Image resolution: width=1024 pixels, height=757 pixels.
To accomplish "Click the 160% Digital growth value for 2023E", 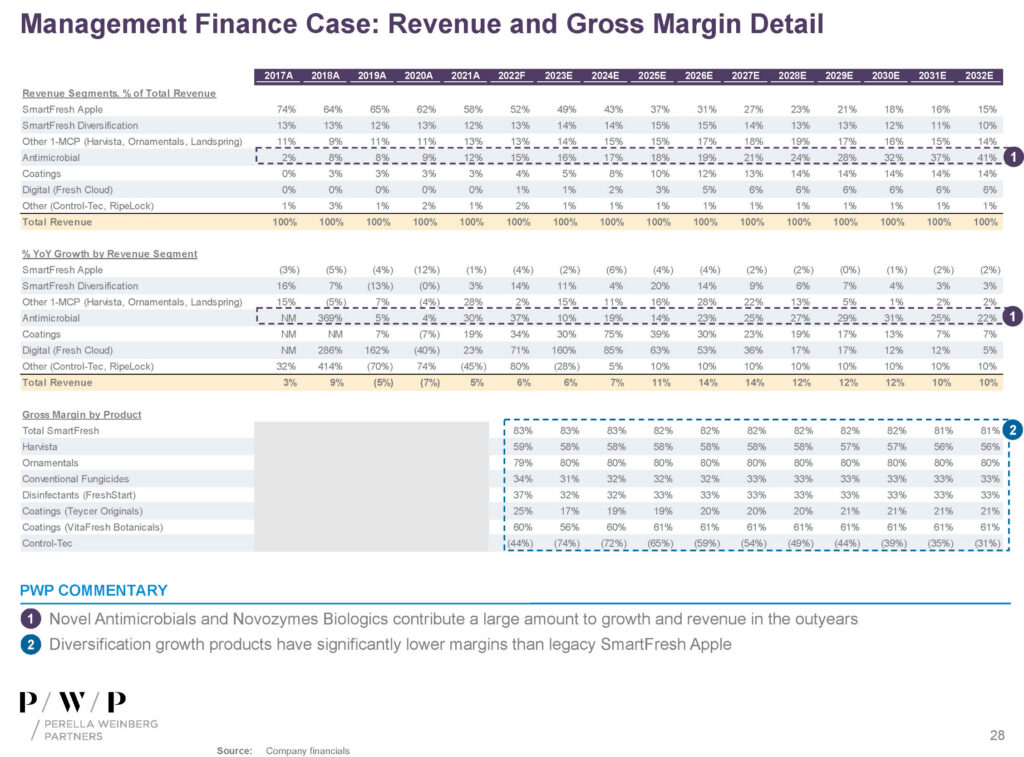I will point(564,351).
